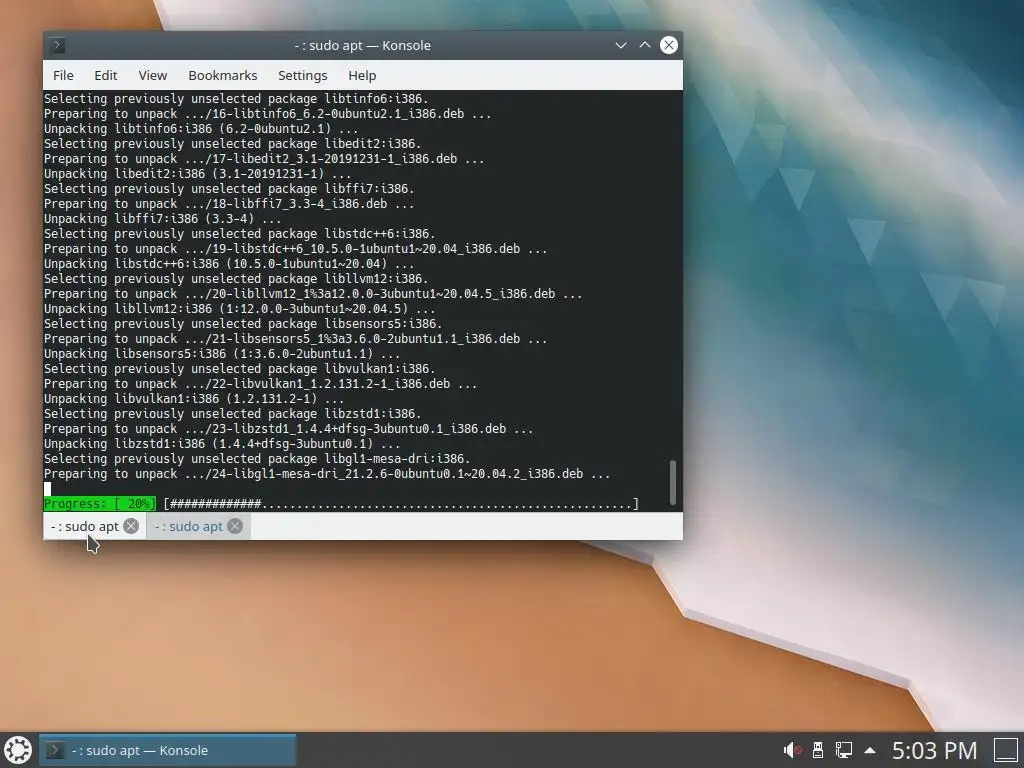Click the line 'Unpacking libsensors5:i386'

(x=222, y=354)
